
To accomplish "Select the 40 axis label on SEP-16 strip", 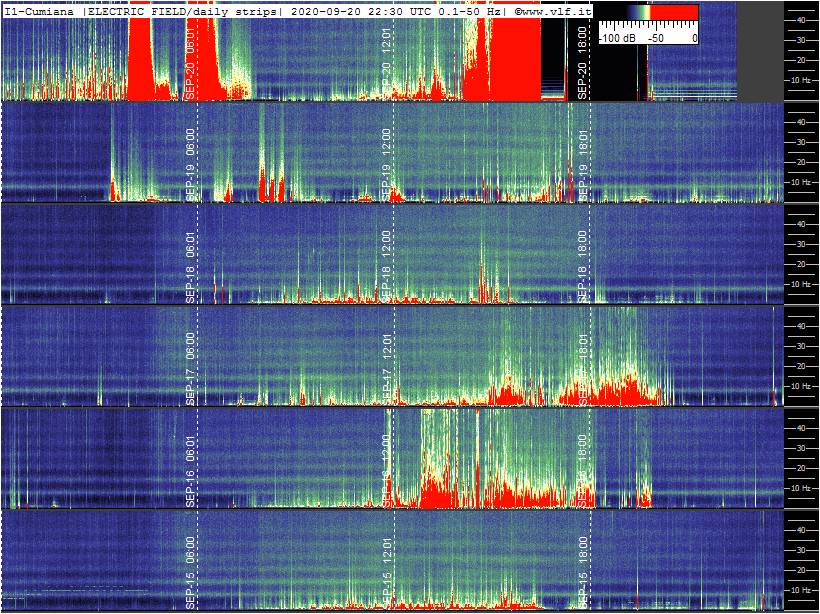I will (800, 428).
